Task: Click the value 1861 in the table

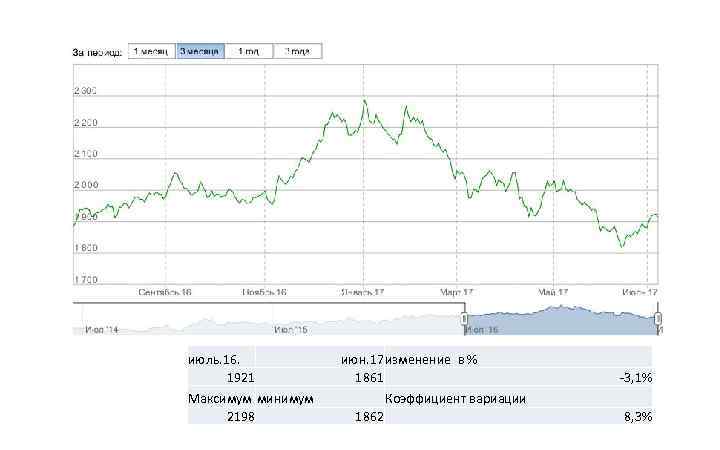Action: tap(369, 378)
